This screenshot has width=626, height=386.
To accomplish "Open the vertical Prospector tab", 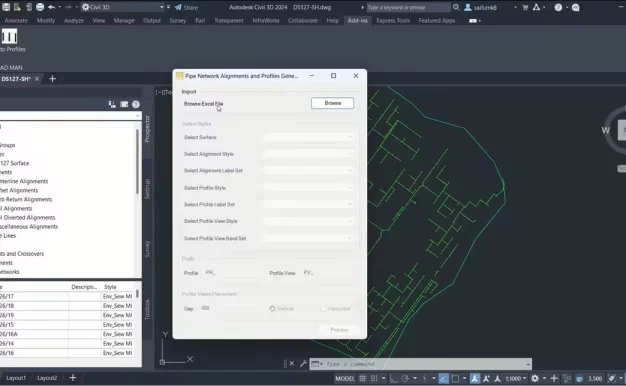I will click(147, 129).
